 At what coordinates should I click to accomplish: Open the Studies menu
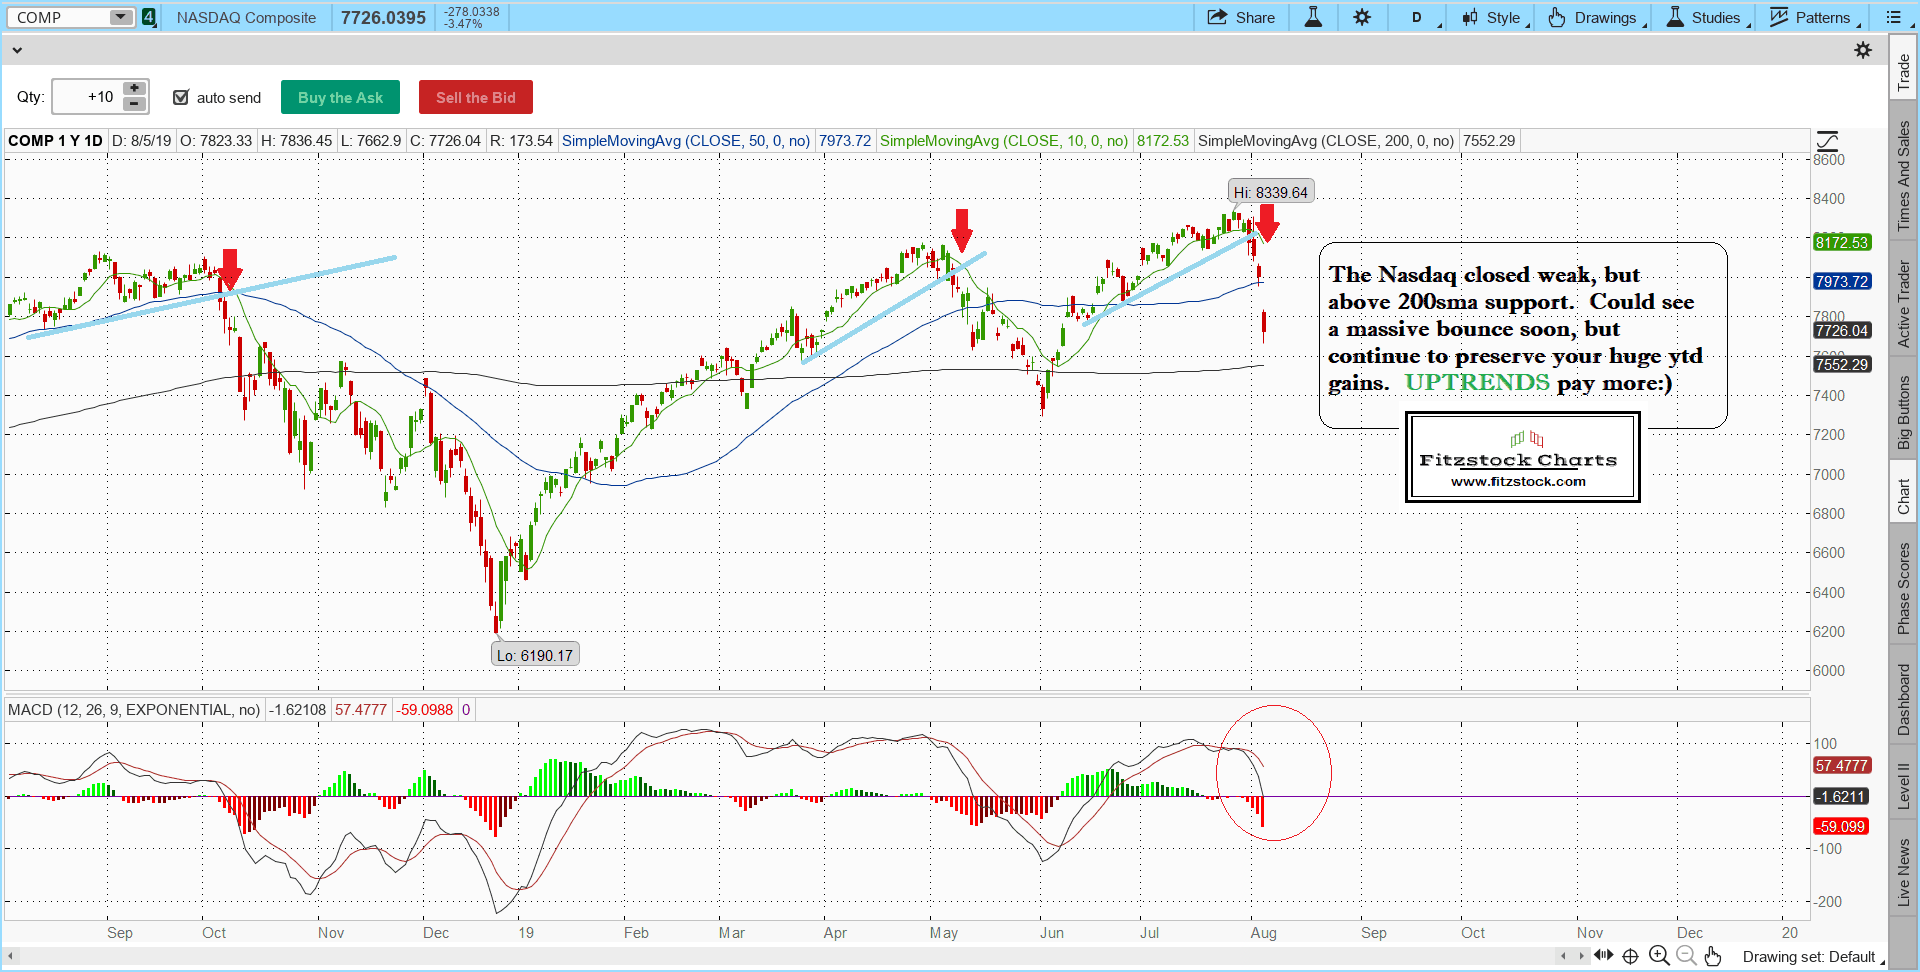click(x=1707, y=17)
